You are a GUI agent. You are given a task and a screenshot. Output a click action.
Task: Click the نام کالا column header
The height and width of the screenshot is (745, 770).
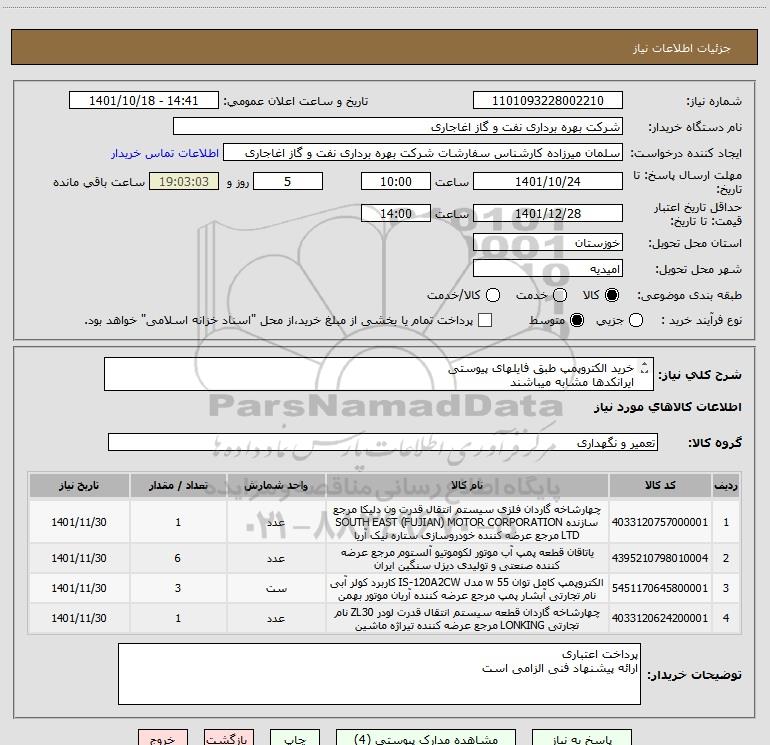pos(467,486)
